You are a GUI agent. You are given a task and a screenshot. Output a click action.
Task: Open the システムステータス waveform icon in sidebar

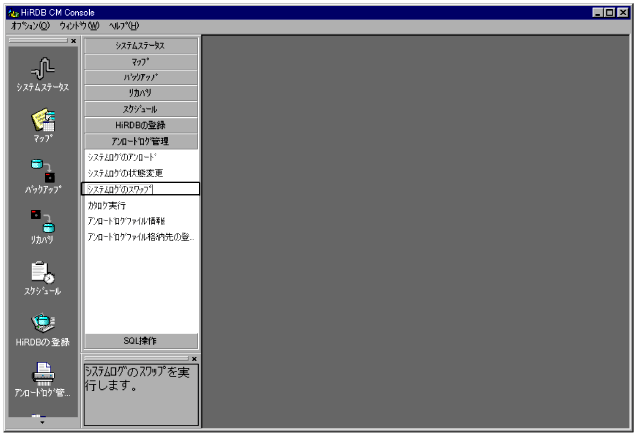43,68
